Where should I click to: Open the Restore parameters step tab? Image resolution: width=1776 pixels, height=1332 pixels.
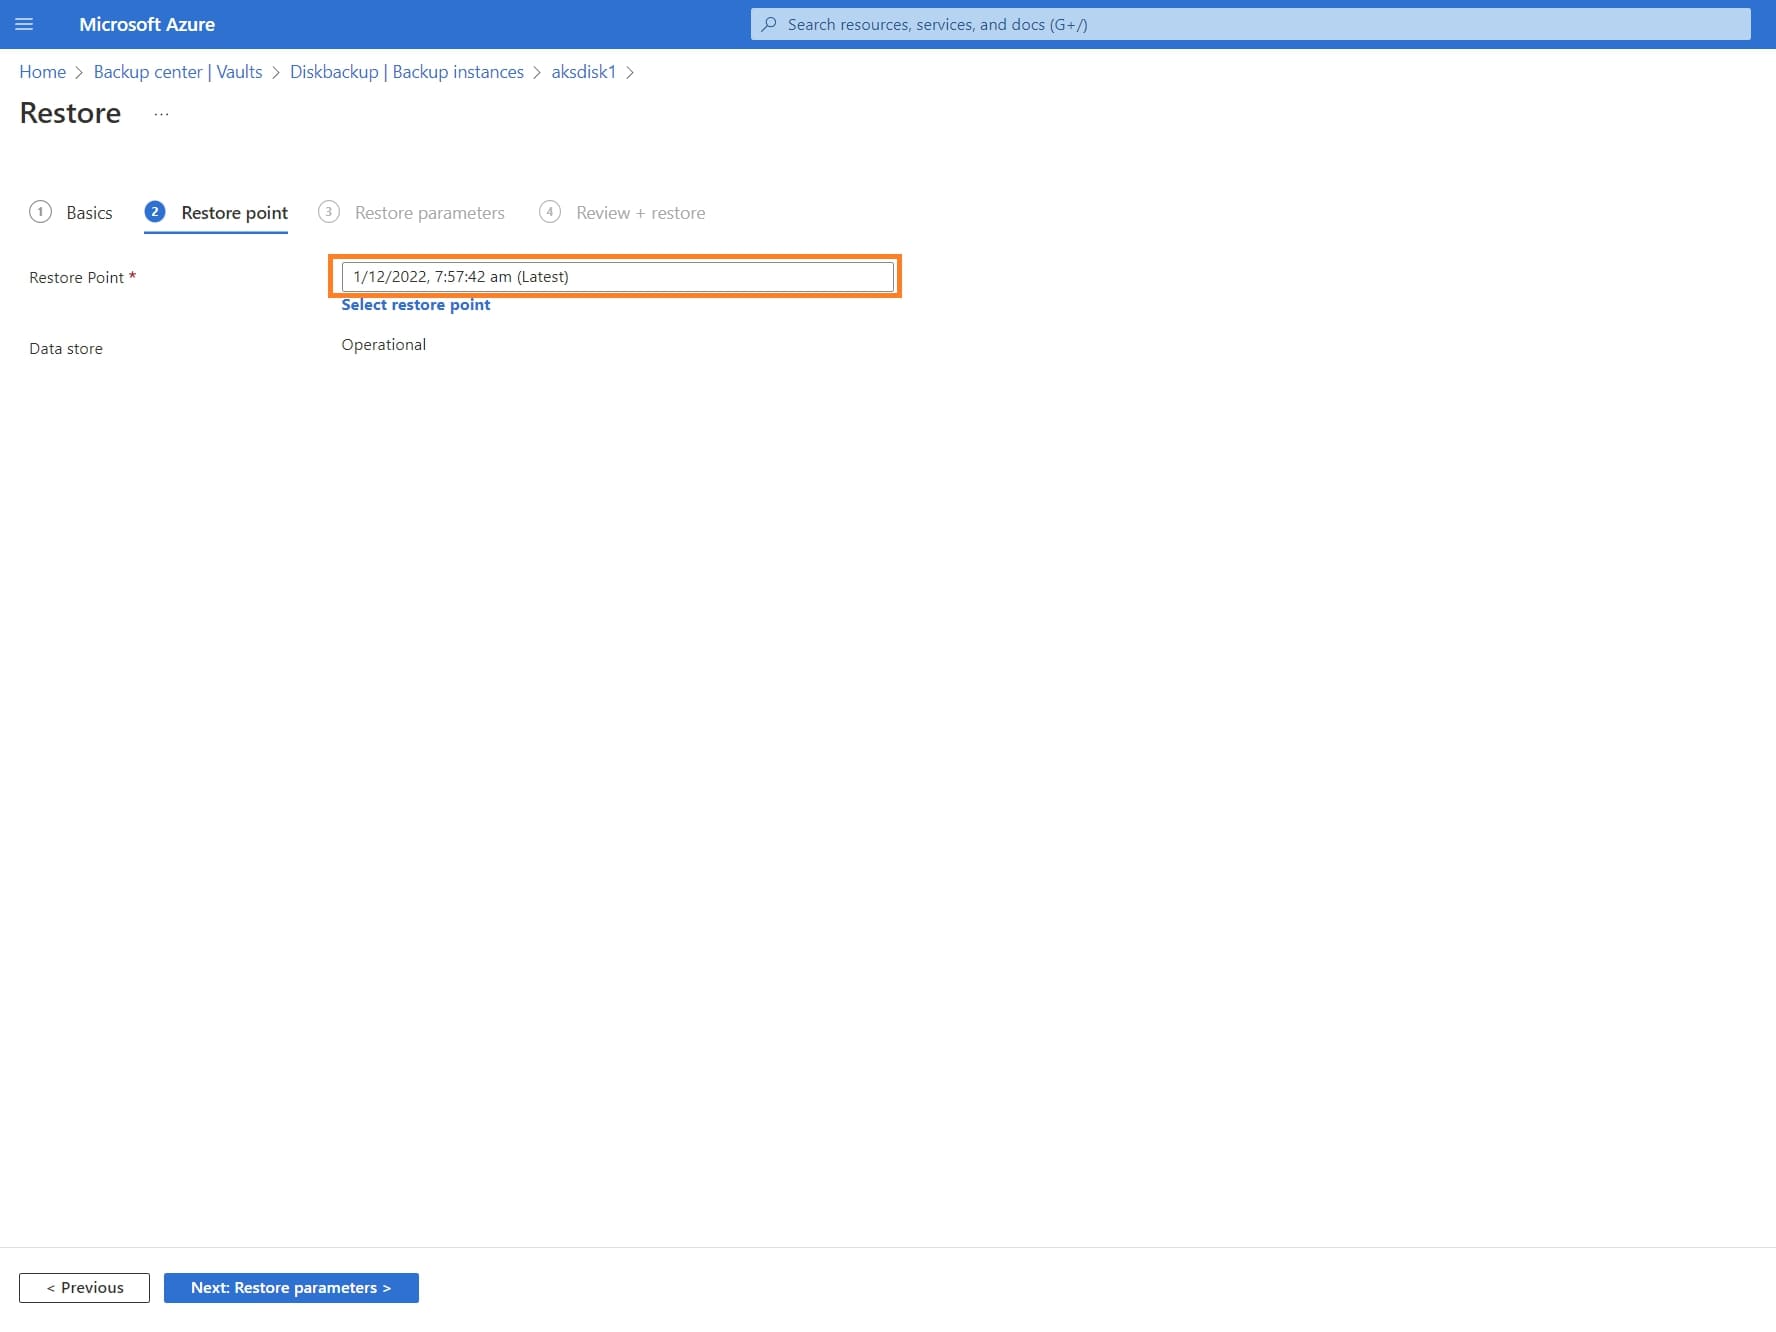point(411,212)
